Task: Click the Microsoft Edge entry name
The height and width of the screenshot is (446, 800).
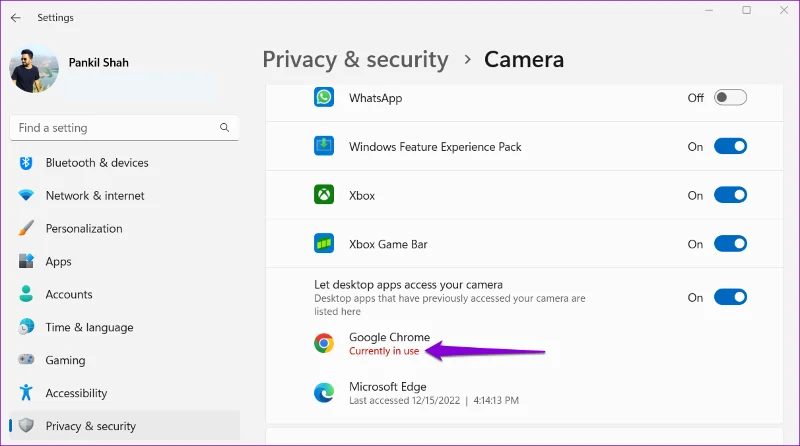Action: [x=388, y=386]
